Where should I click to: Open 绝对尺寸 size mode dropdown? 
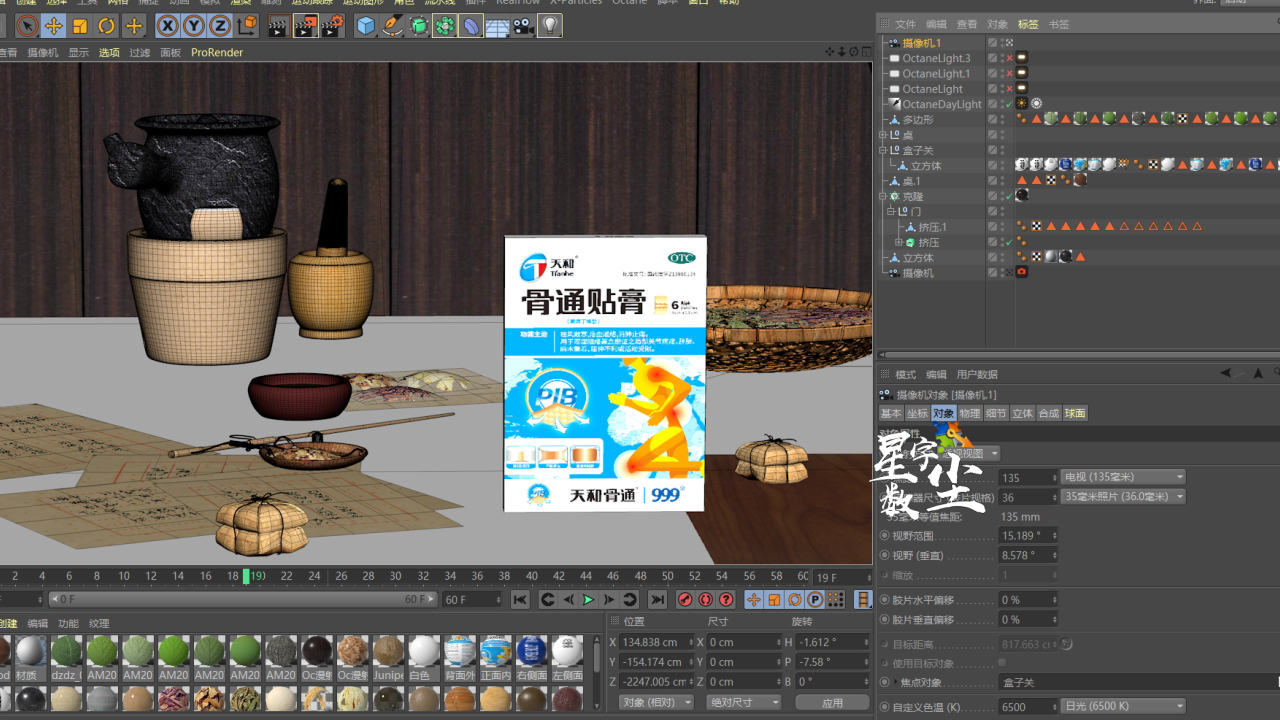pyautogui.click(x=743, y=702)
